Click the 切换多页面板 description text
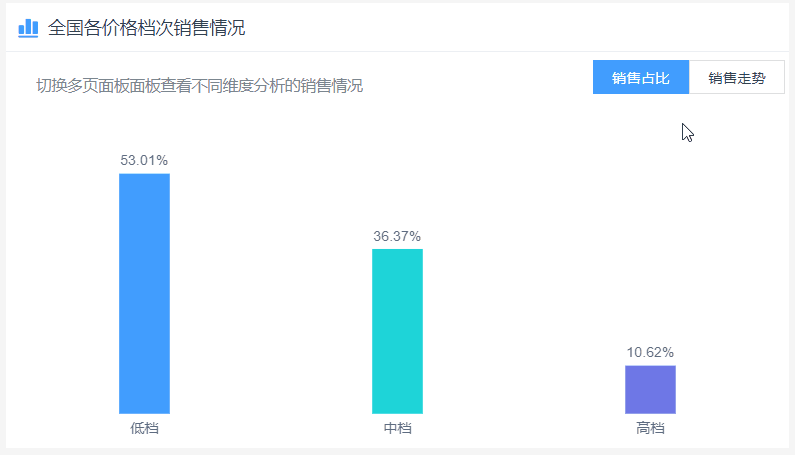Image resolution: width=795 pixels, height=455 pixels. coord(200,86)
